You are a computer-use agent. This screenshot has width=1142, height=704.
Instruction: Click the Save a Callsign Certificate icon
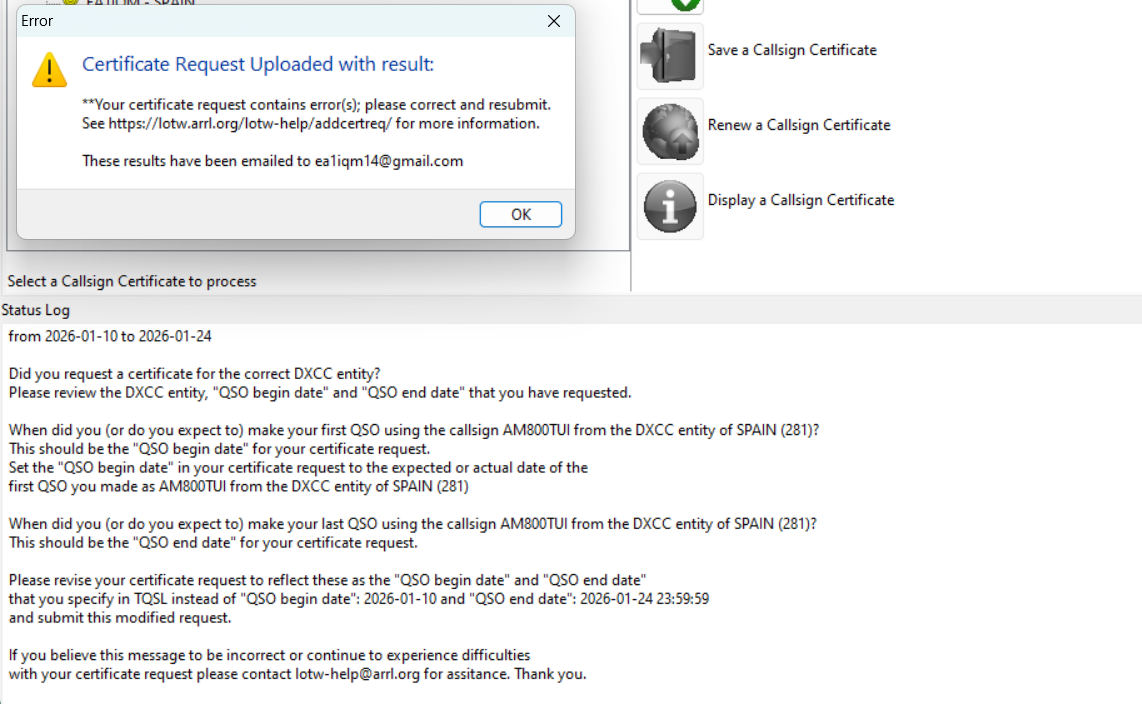click(x=670, y=56)
